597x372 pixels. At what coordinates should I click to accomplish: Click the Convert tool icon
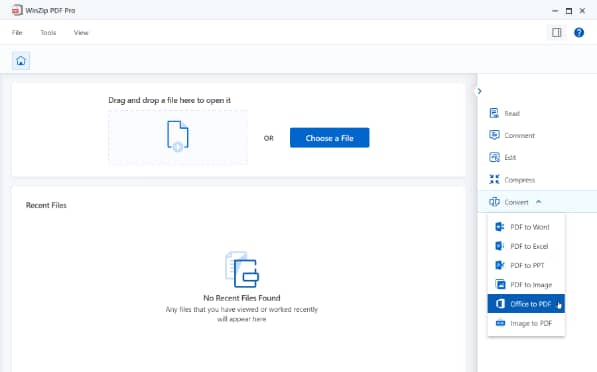click(494, 202)
